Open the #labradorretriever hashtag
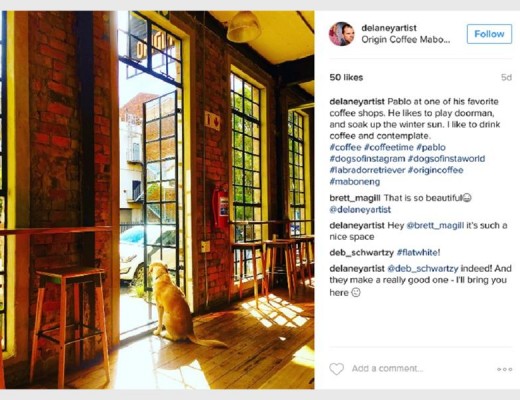Image resolution: width=520 pixels, height=400 pixels. pyautogui.click(x=367, y=170)
